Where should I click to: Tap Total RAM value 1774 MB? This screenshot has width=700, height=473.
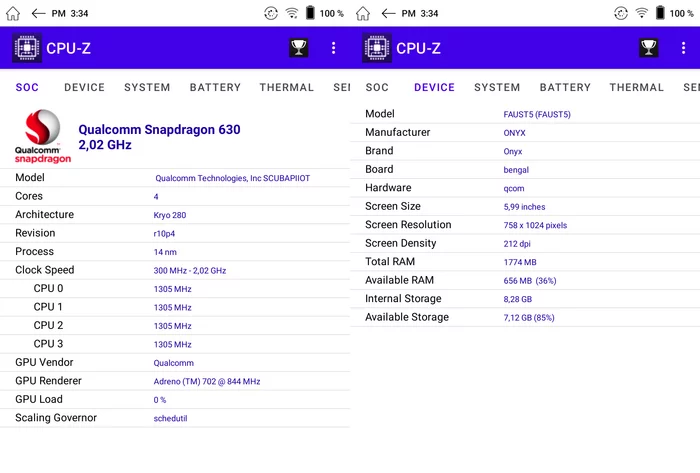tap(520, 262)
